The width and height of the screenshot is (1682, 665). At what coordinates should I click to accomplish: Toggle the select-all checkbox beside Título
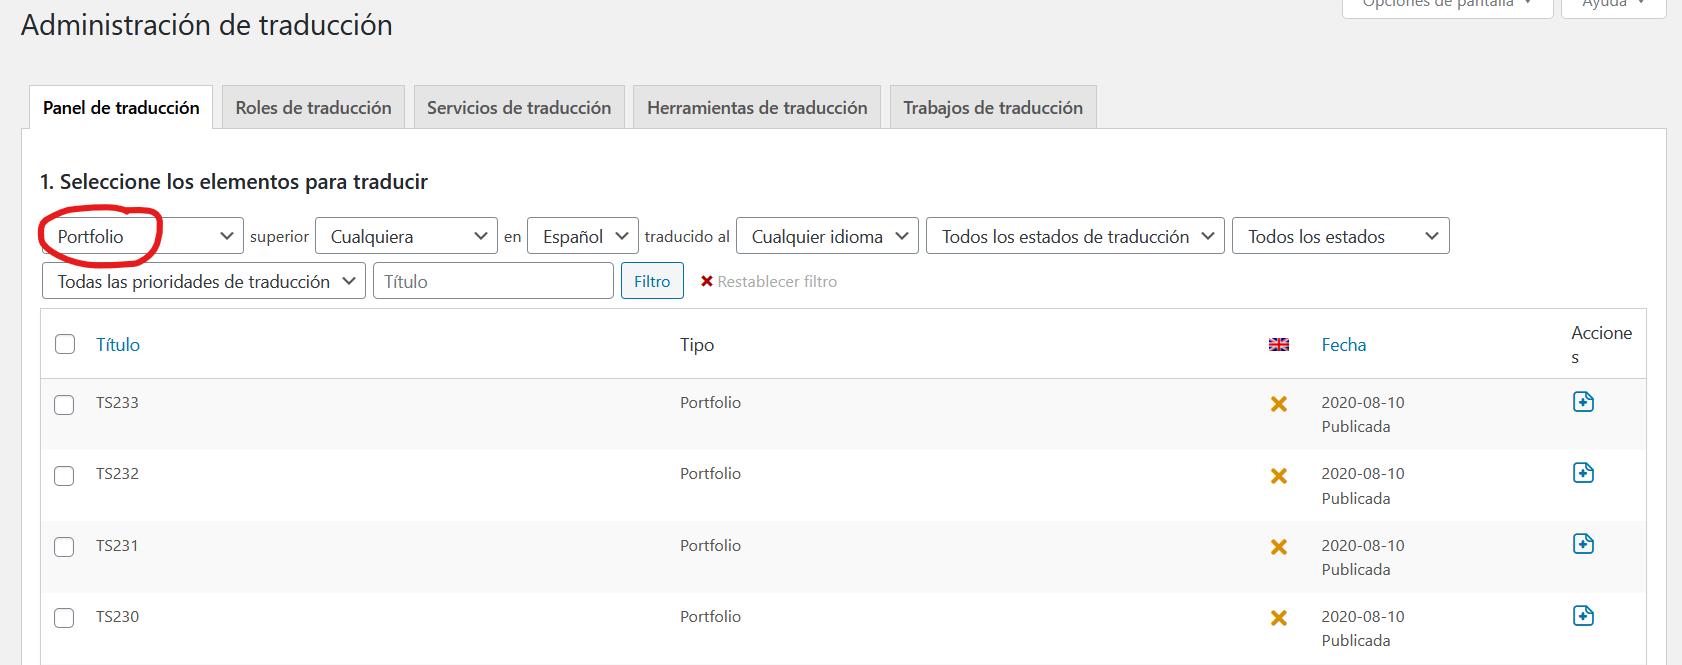(x=65, y=345)
